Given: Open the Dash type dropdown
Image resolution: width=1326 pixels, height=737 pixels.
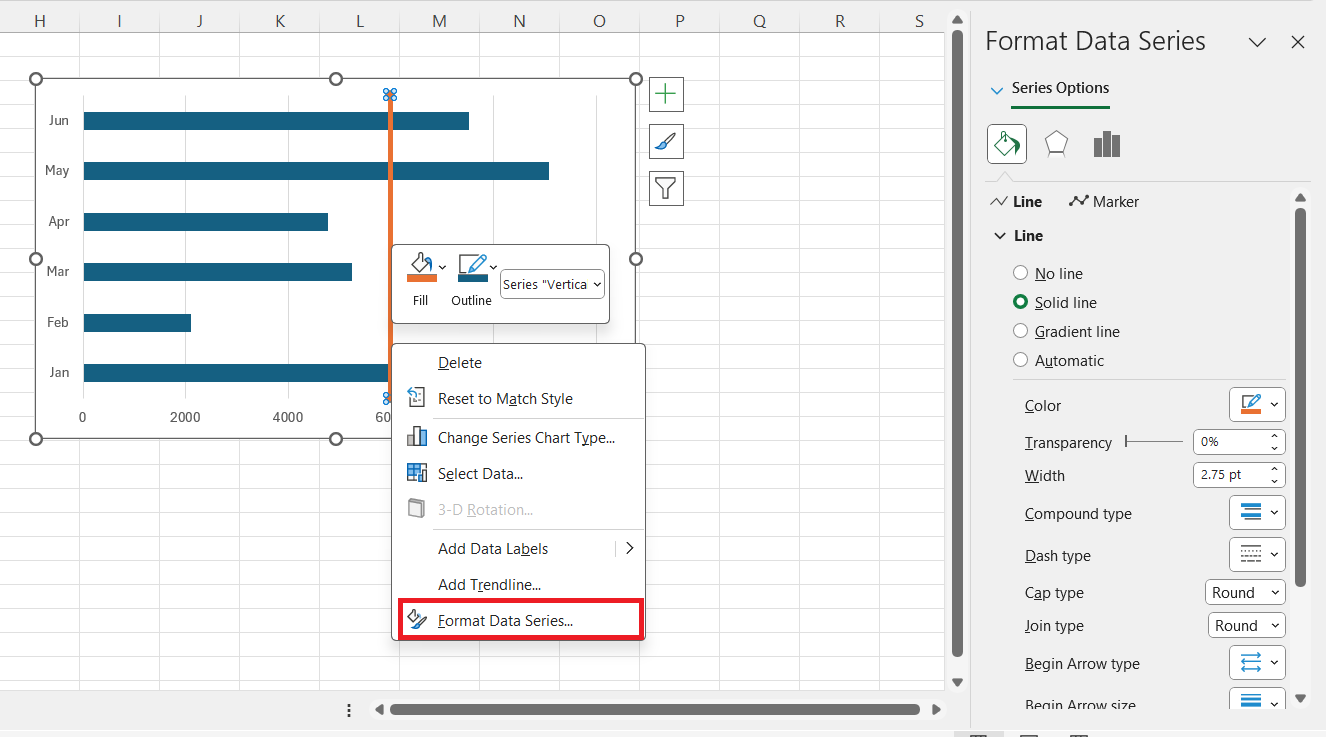Looking at the screenshot, I should pyautogui.click(x=1257, y=554).
